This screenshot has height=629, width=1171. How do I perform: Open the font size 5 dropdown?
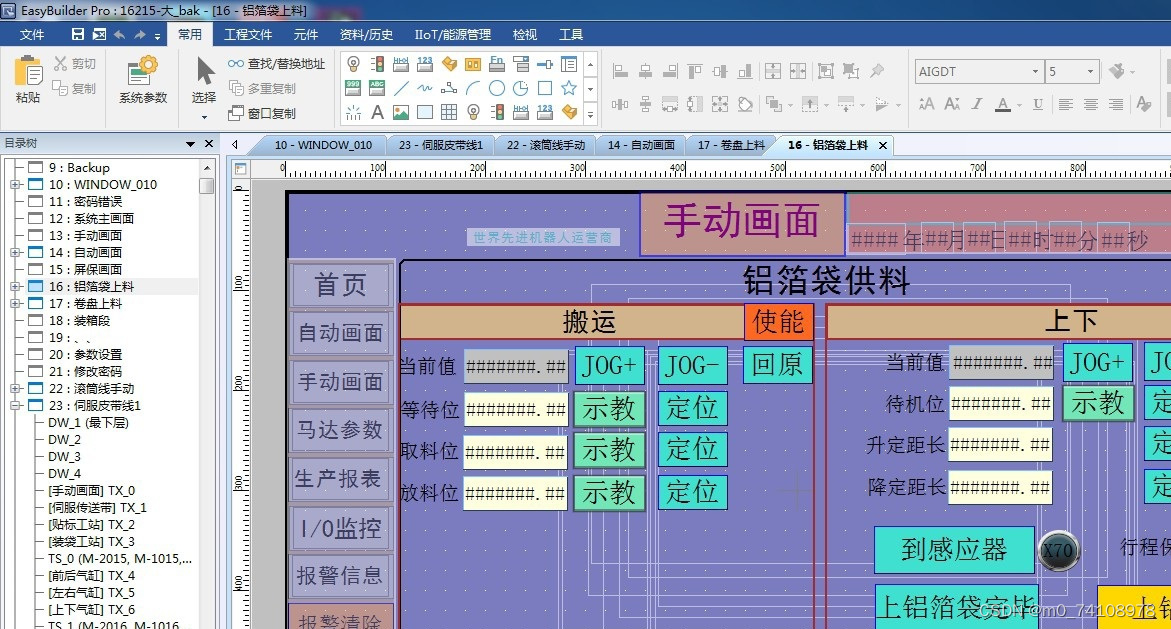point(1090,72)
